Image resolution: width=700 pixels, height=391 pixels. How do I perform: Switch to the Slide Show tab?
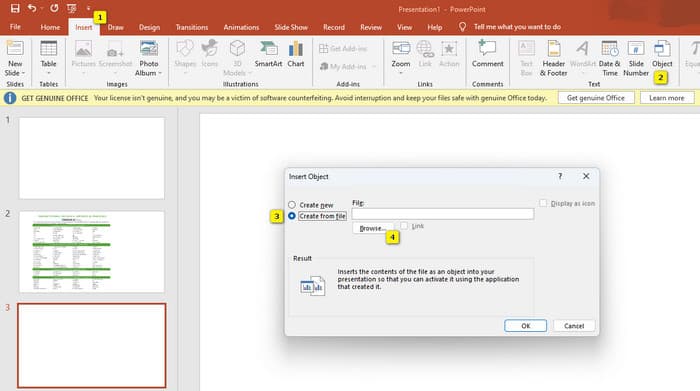click(x=291, y=27)
